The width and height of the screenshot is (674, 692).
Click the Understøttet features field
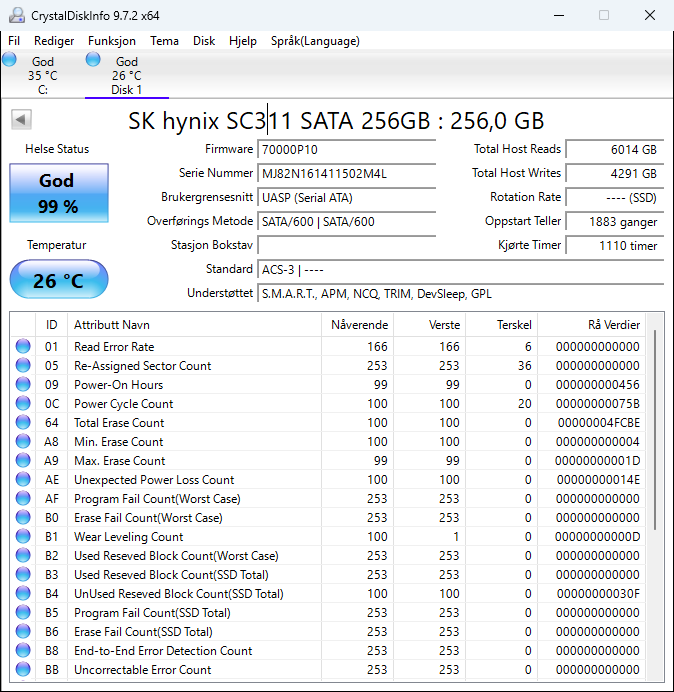click(x=460, y=293)
